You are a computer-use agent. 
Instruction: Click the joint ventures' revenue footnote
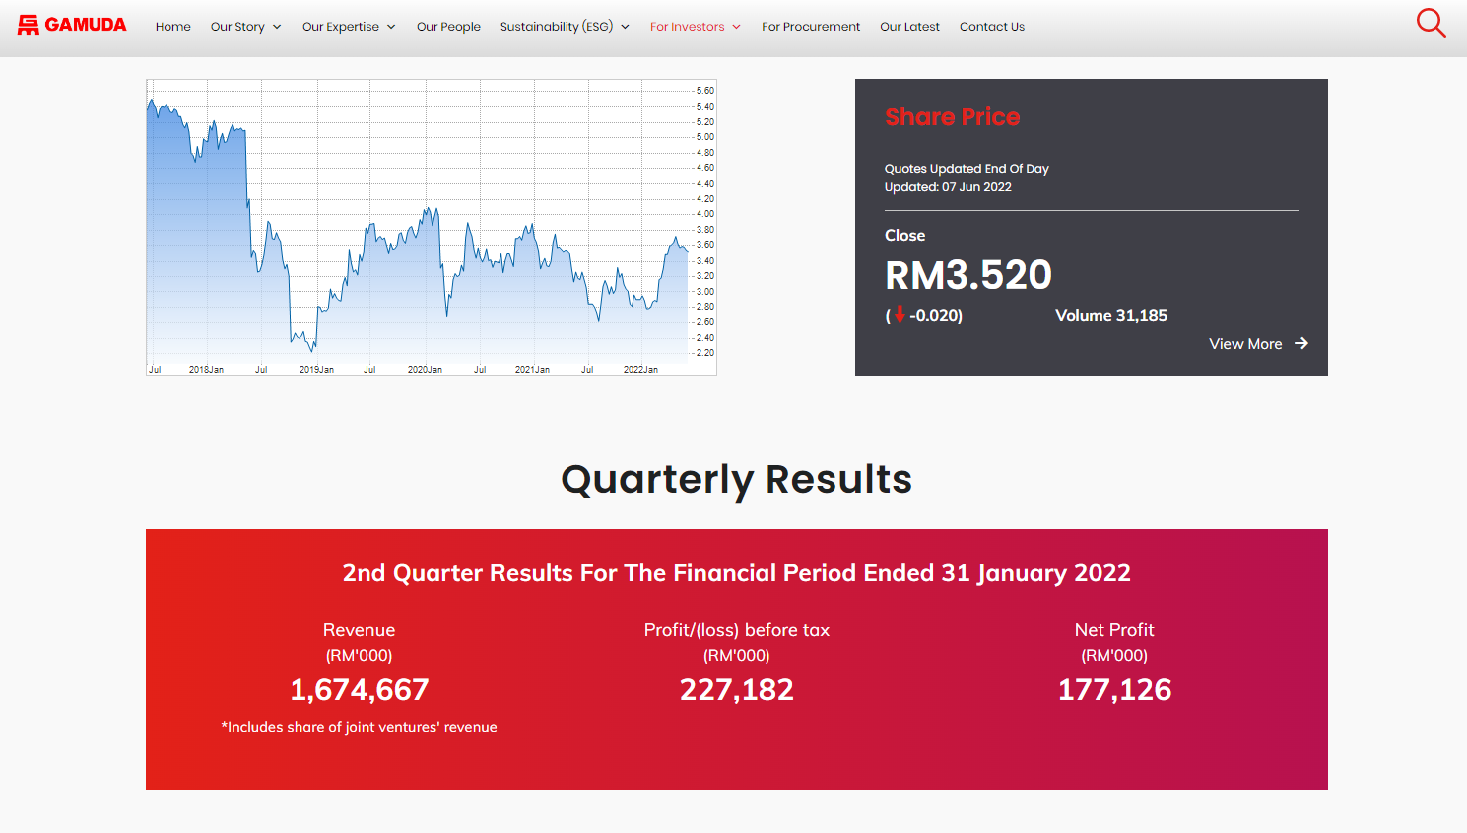point(359,727)
